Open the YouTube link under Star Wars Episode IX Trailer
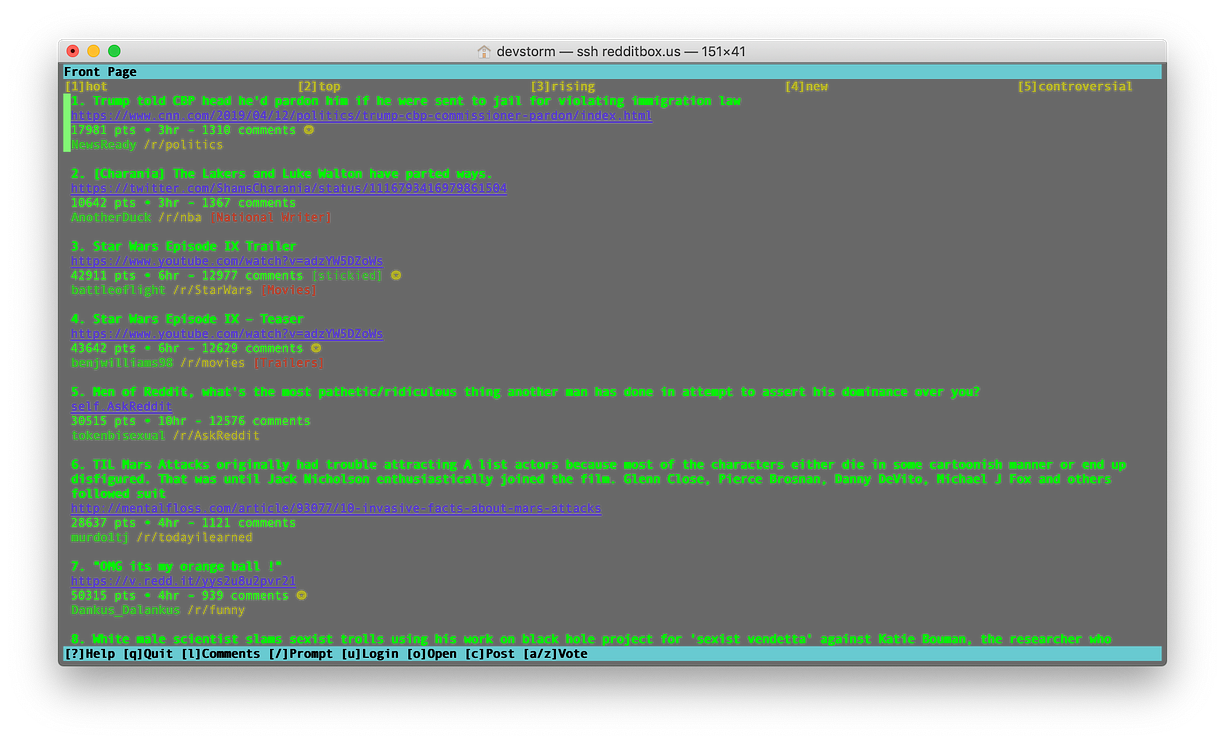The height and width of the screenshot is (743, 1225). (227, 261)
